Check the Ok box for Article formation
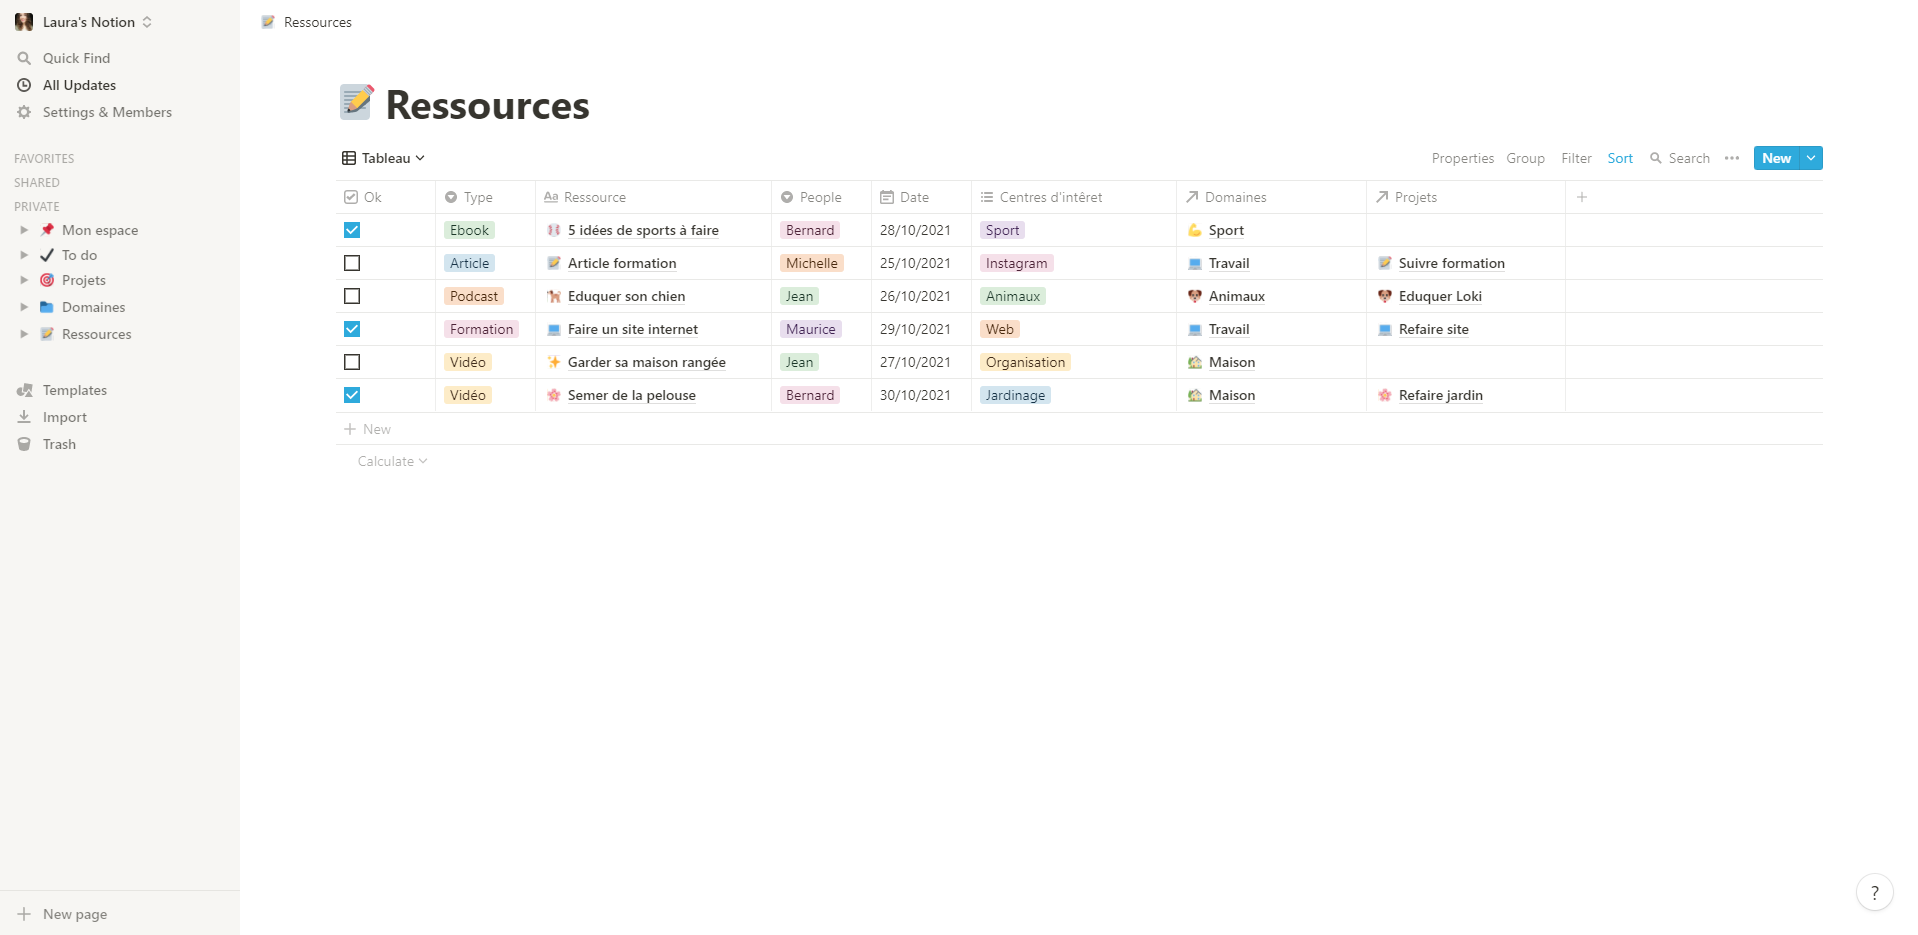The width and height of the screenshot is (1918, 935). click(352, 263)
